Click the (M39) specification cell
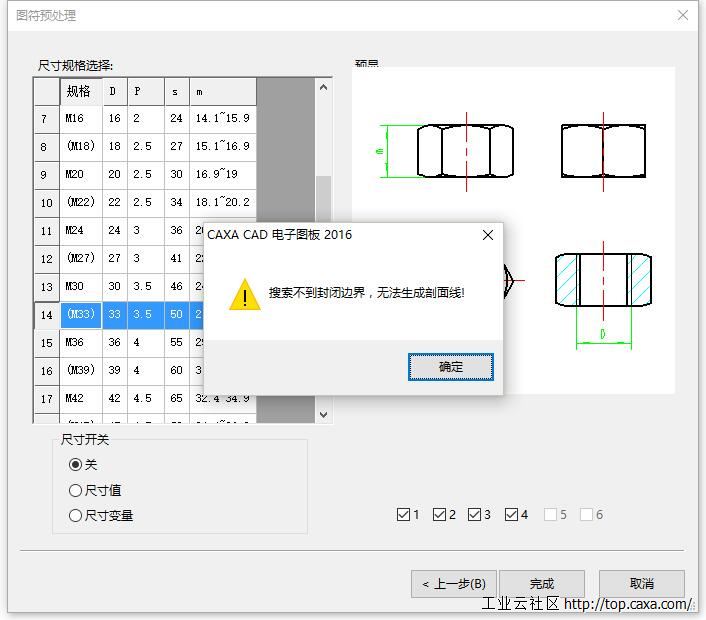This screenshot has width=706, height=620. click(x=81, y=371)
